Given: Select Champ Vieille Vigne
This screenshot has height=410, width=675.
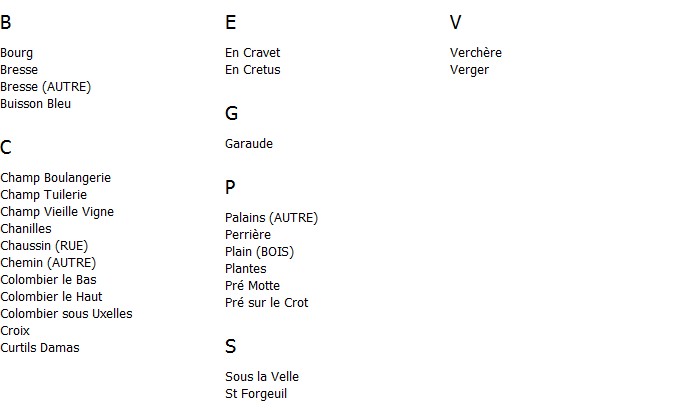Looking at the screenshot, I should tap(57, 212).
